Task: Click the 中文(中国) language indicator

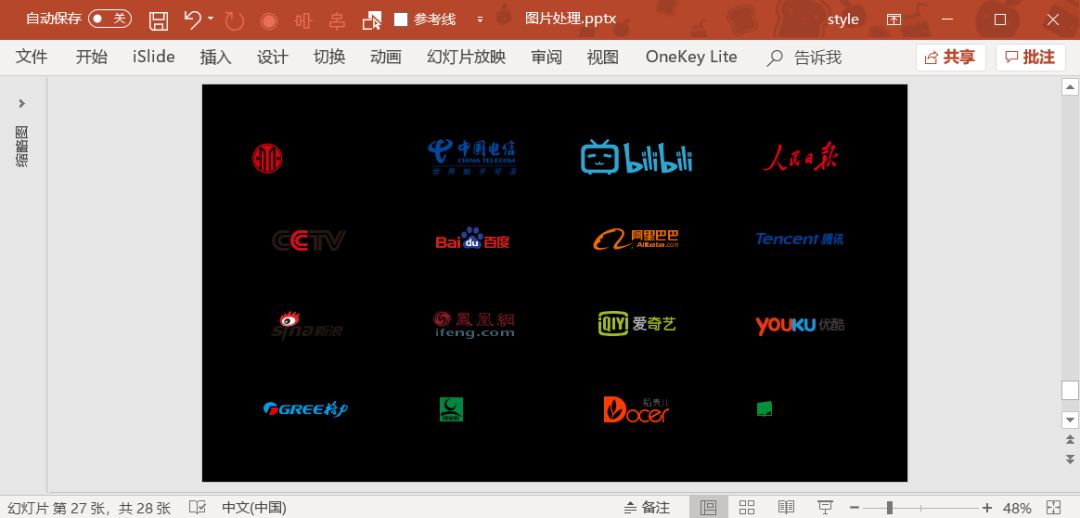Action: click(x=253, y=508)
